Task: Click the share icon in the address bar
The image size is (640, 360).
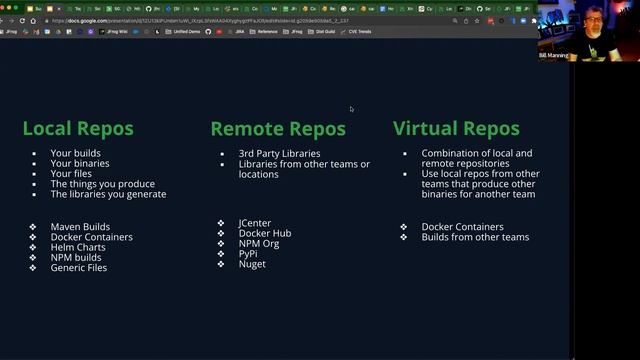Action: [x=466, y=21]
